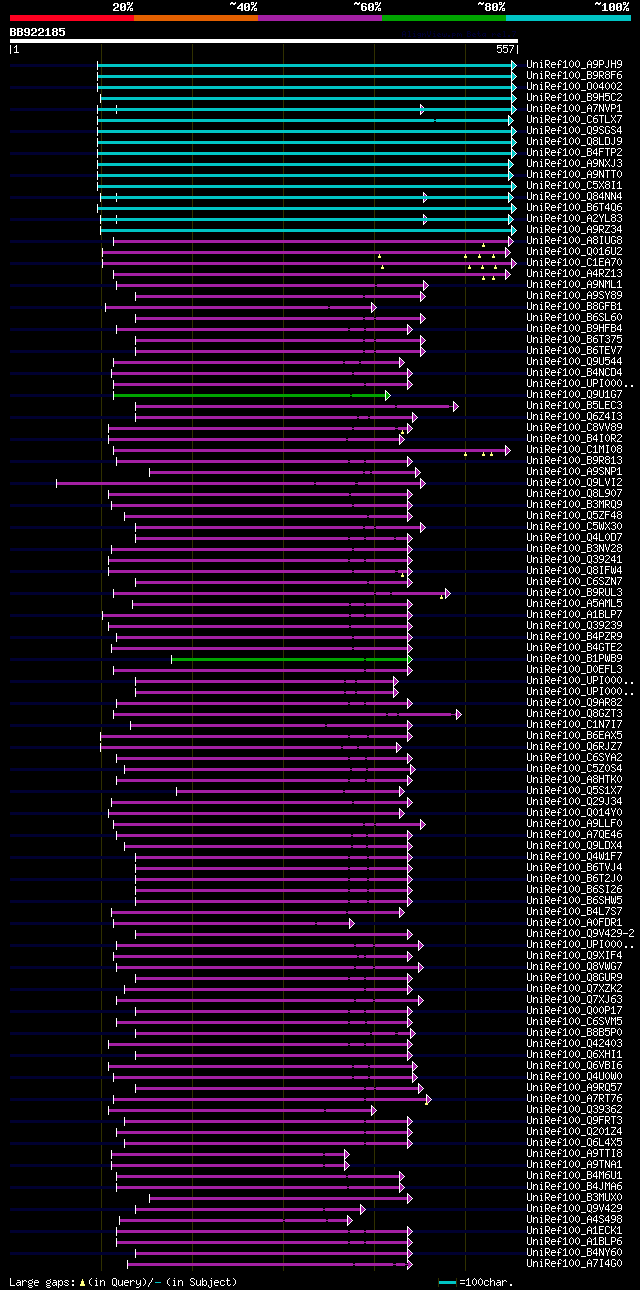Image resolution: width=640 pixels, height=1290 pixels.
Task: Select the UniRef100_Q9V429-2 label
Action: 580,934
